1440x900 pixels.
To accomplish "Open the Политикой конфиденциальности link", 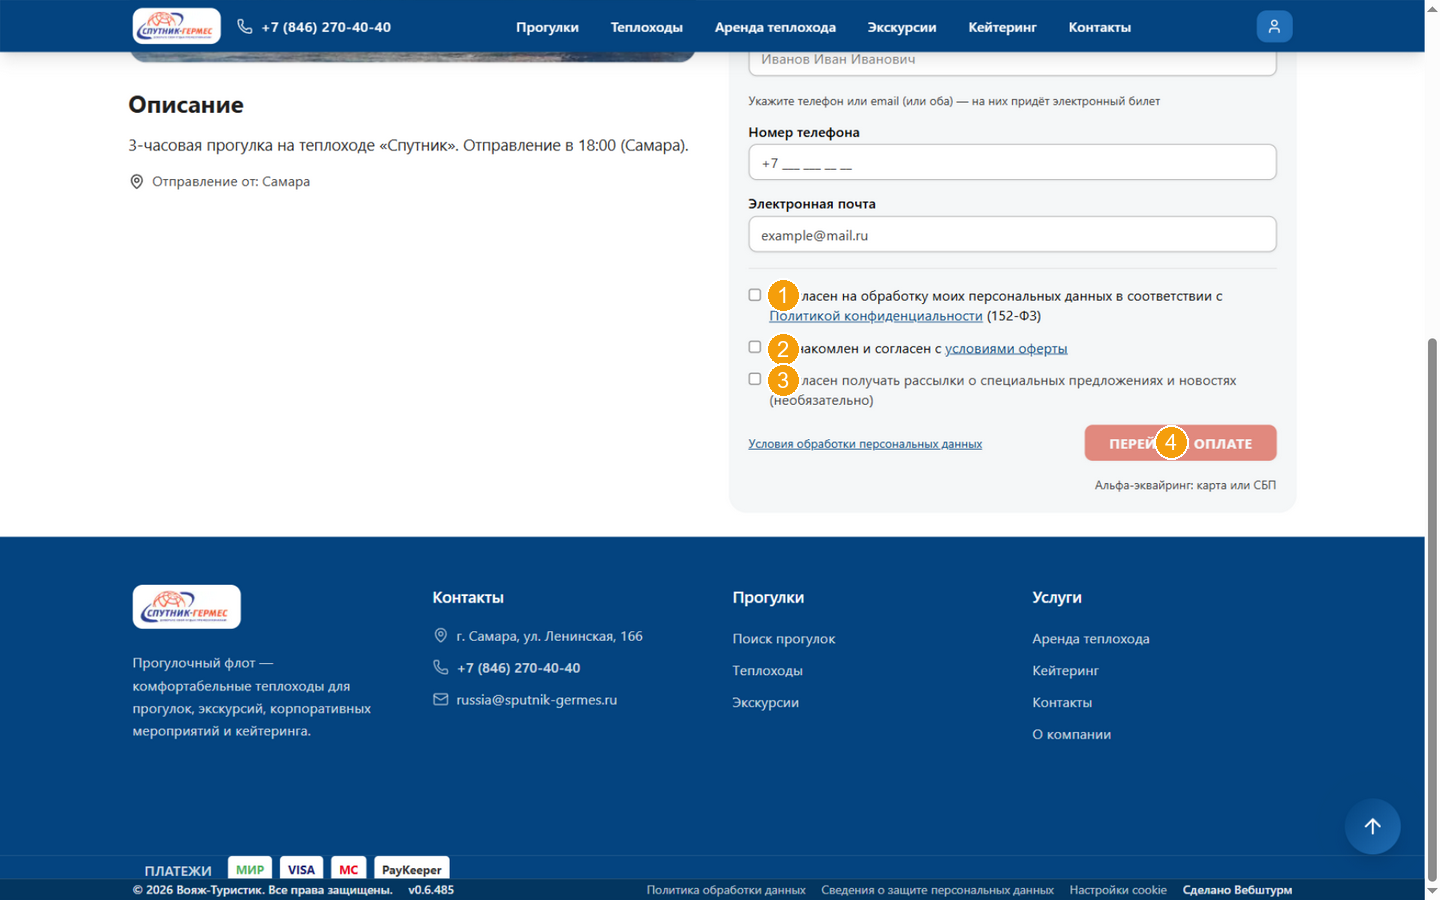I will pyautogui.click(x=876, y=316).
